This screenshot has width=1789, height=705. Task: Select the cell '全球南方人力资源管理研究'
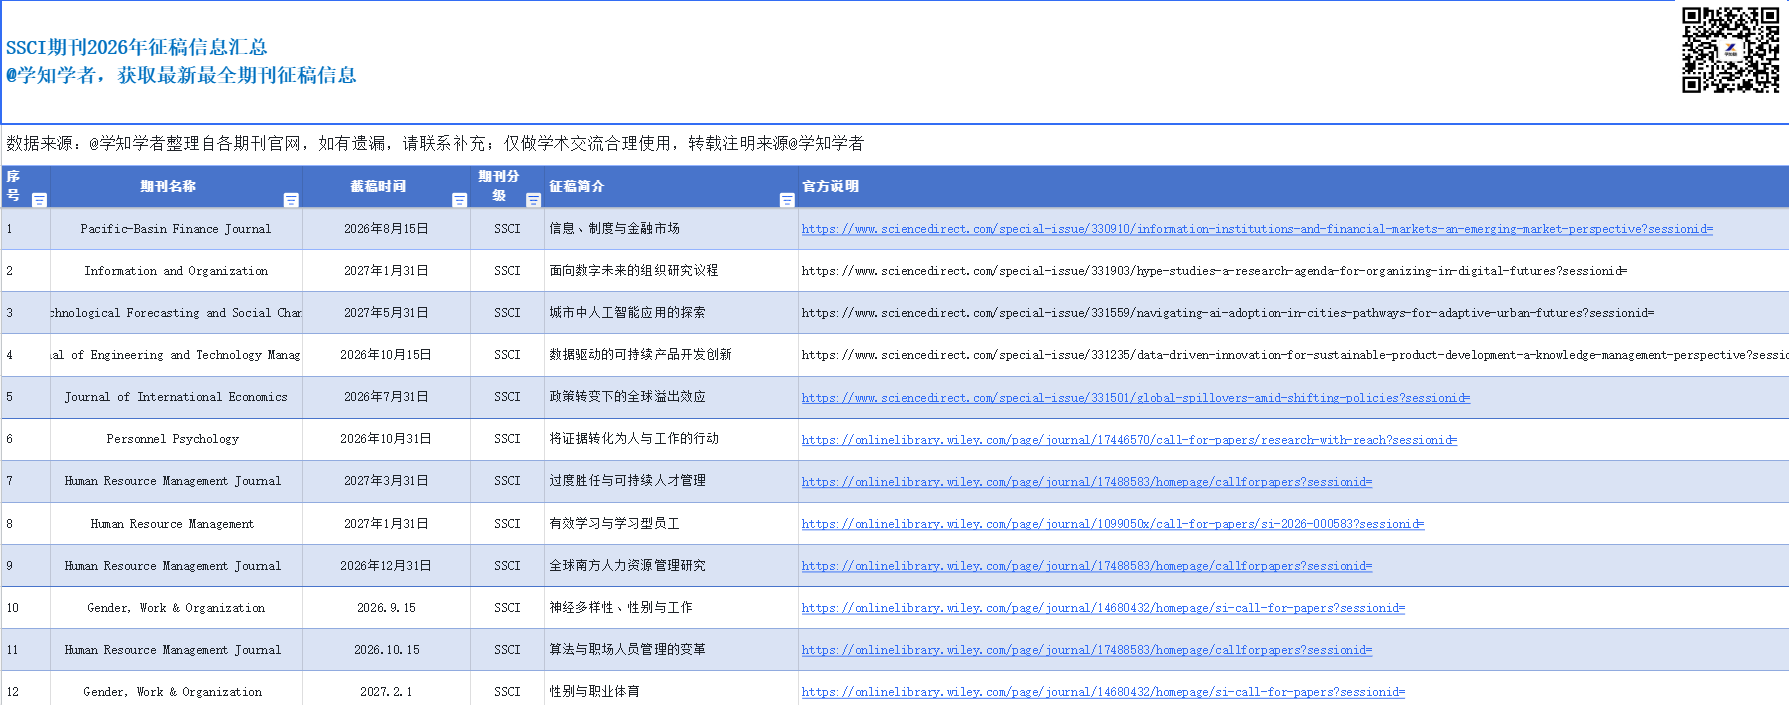(671, 566)
